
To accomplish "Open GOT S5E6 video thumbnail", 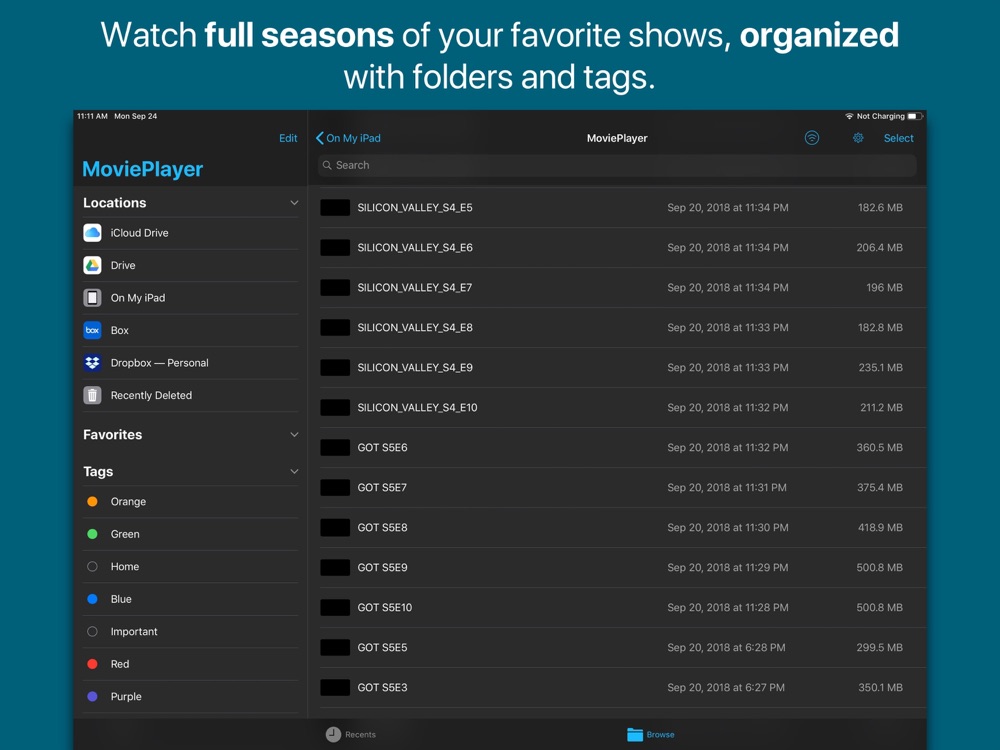I will 335,448.
